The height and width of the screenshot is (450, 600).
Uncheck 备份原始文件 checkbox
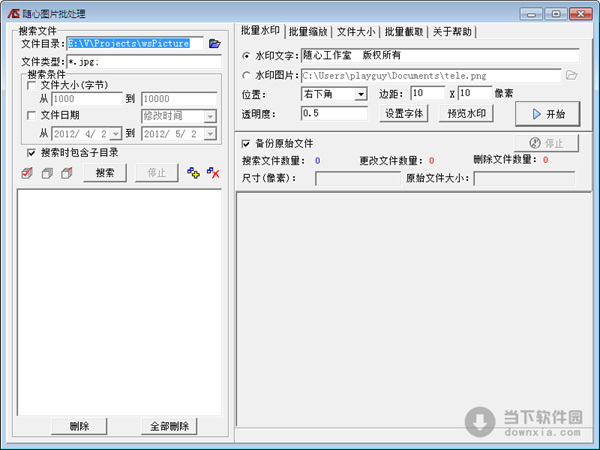[x=247, y=144]
